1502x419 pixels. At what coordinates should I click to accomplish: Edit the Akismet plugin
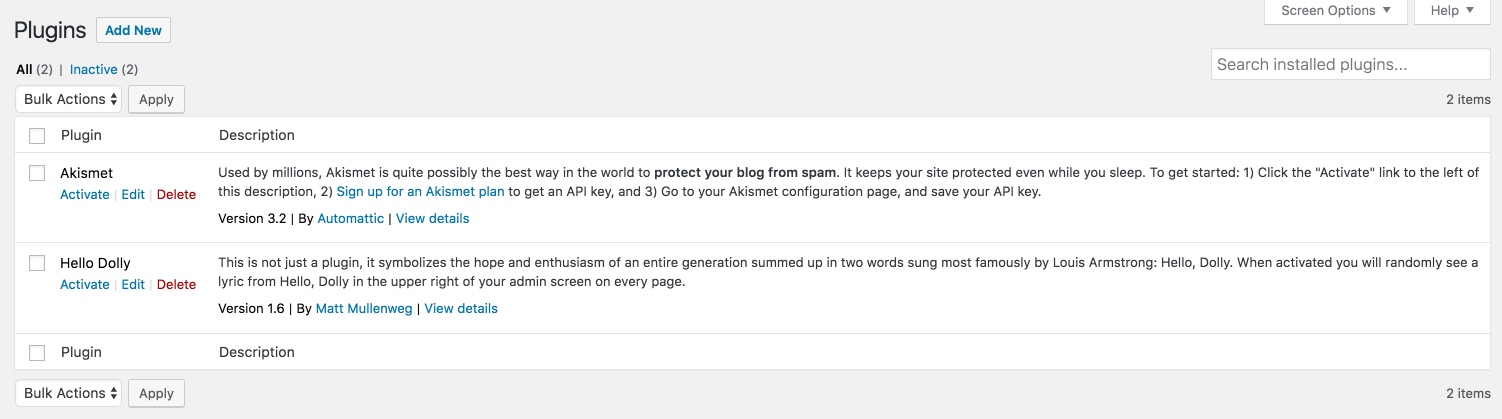[x=133, y=194]
